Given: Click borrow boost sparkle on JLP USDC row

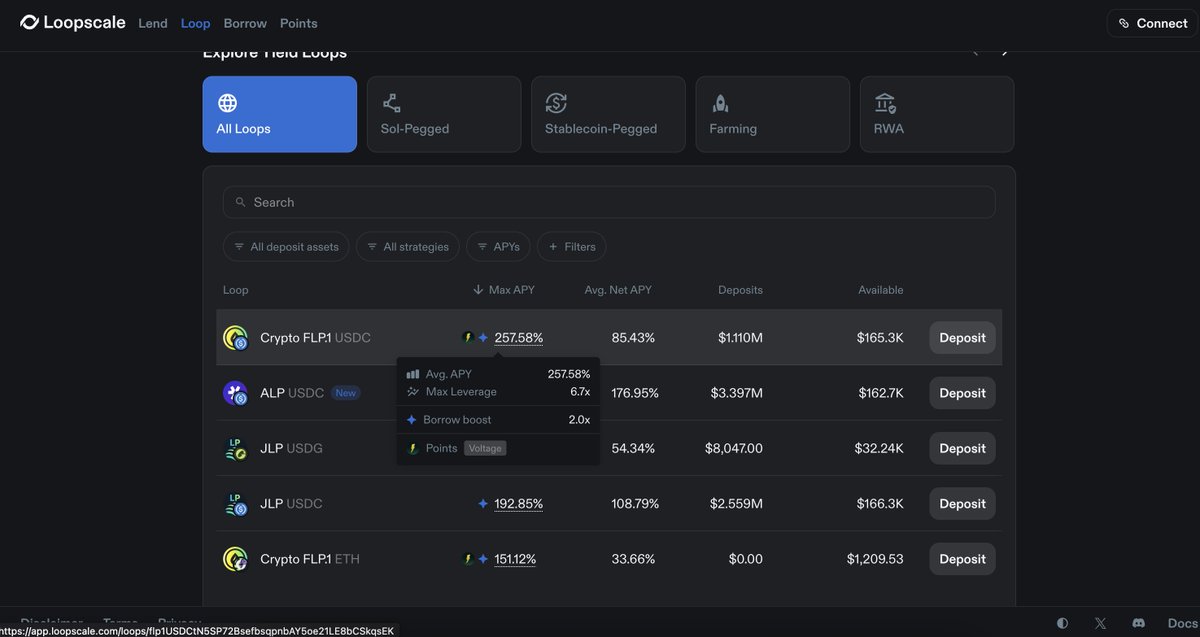Looking at the screenshot, I should coord(483,504).
